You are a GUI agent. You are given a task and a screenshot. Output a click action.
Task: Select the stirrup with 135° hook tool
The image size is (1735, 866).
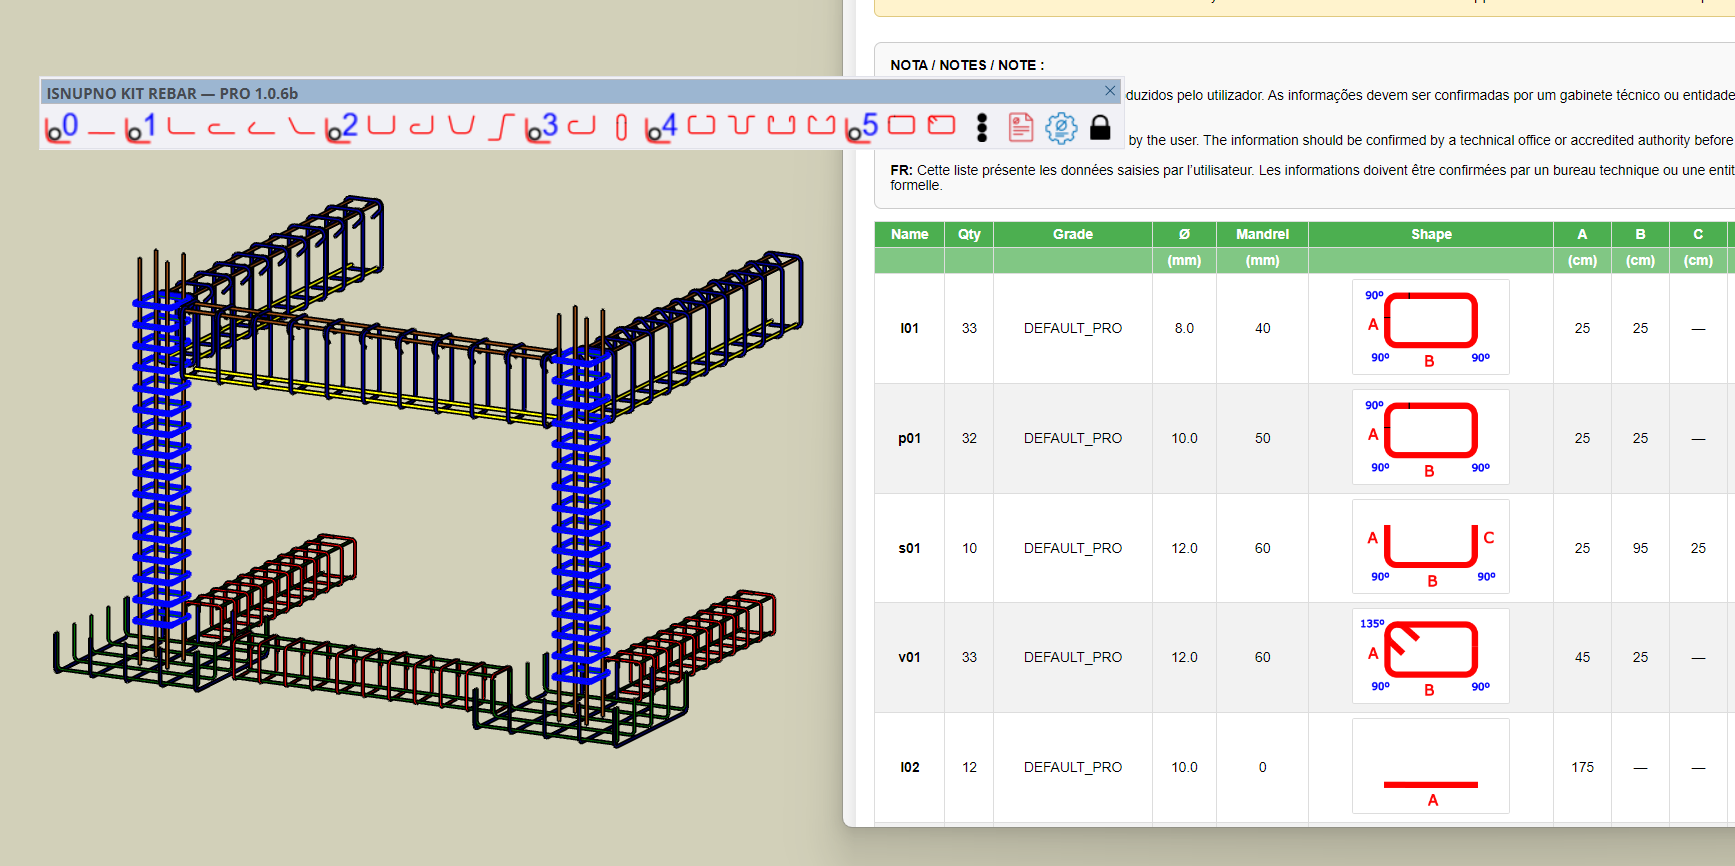941,126
